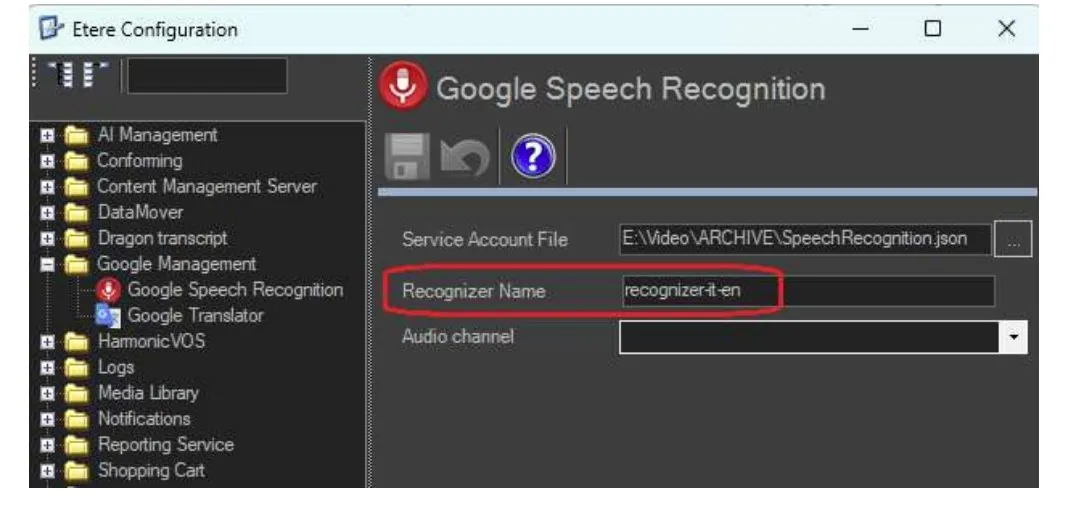Image resolution: width=1088 pixels, height=515 pixels.
Task: Select the Shopping Cart tree item
Action: 150,471
